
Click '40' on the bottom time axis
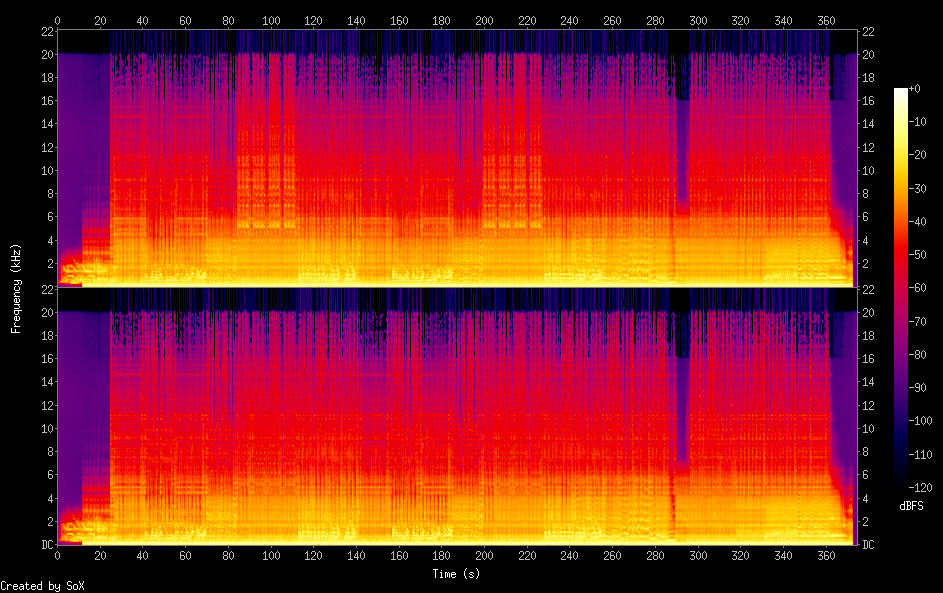(x=143, y=556)
